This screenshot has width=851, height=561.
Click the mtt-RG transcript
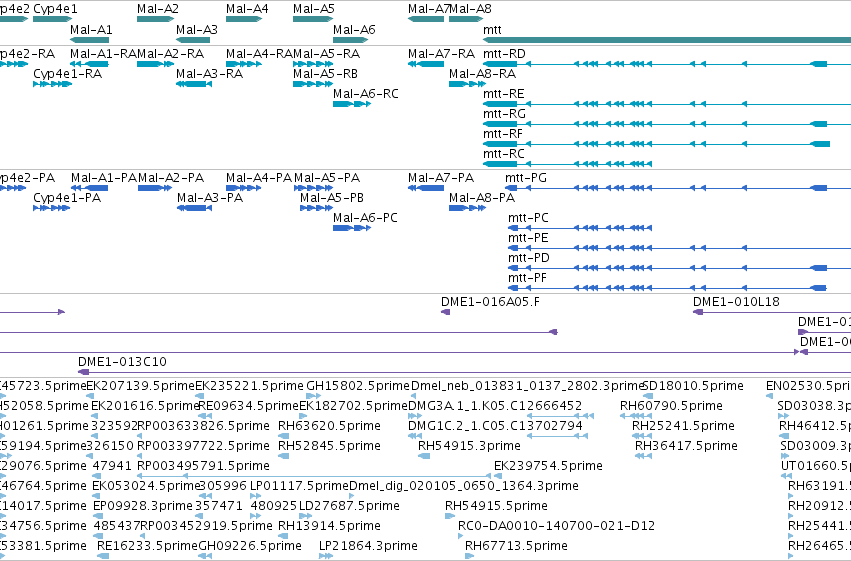(667, 124)
